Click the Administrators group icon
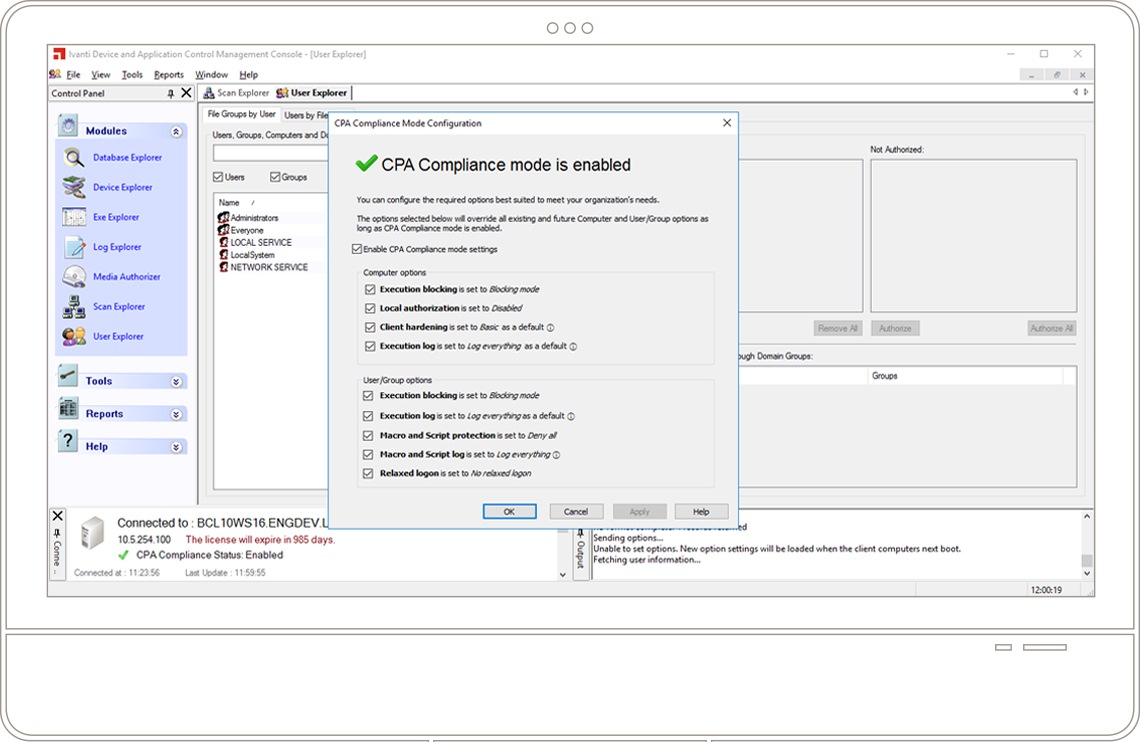 click(224, 217)
